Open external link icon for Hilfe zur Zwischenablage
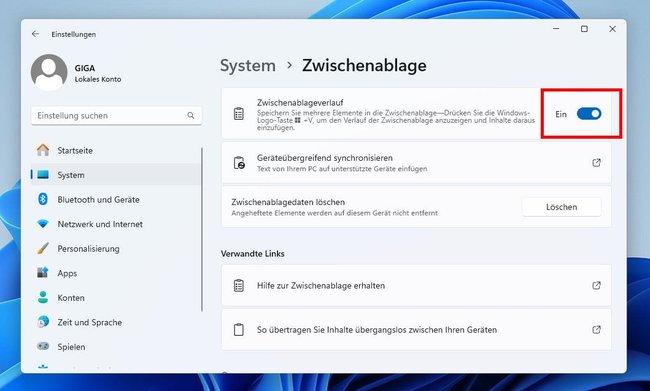Viewport: 650px width, 391px height. 596,286
